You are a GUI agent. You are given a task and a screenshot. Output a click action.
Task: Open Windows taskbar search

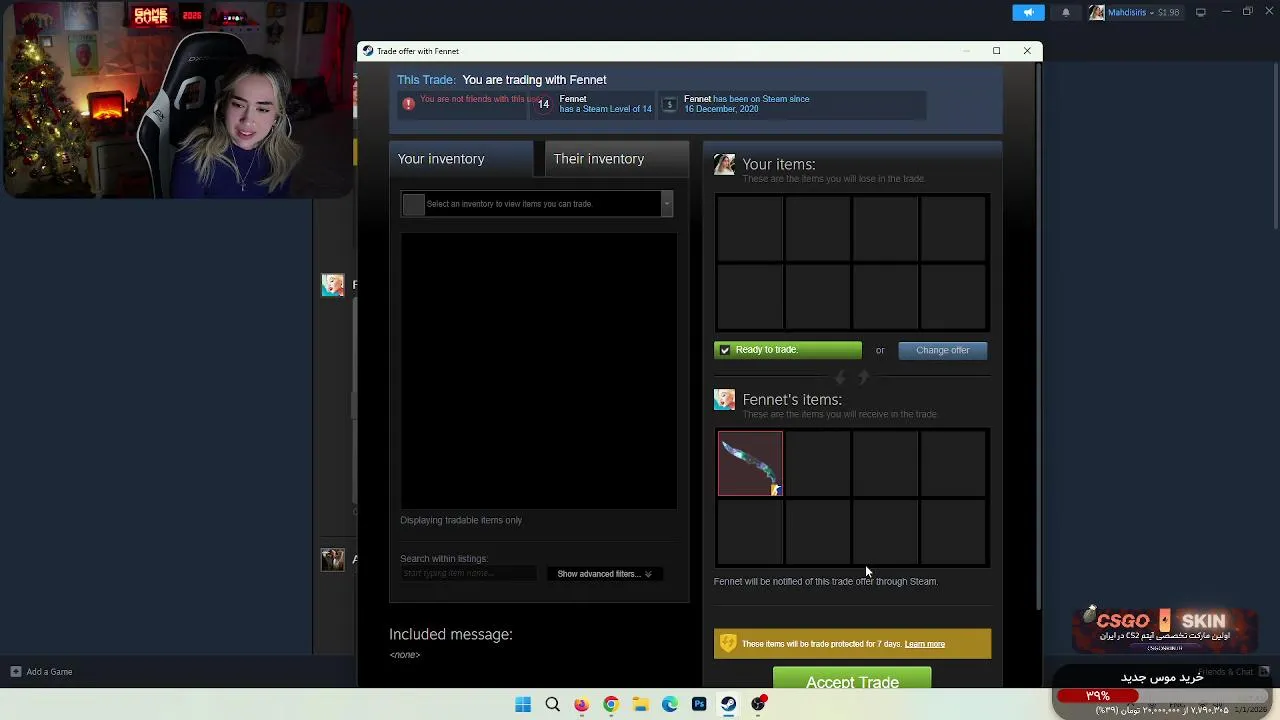(552, 704)
